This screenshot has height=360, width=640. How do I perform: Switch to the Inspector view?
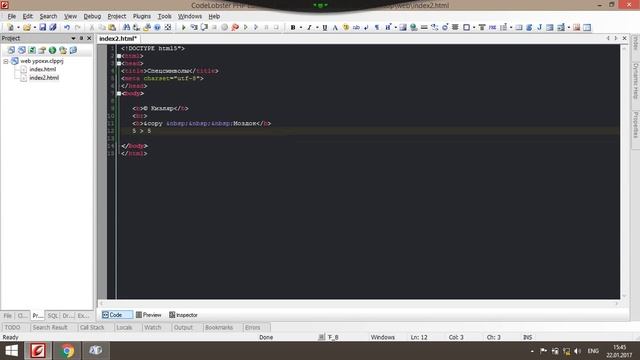(x=183, y=315)
